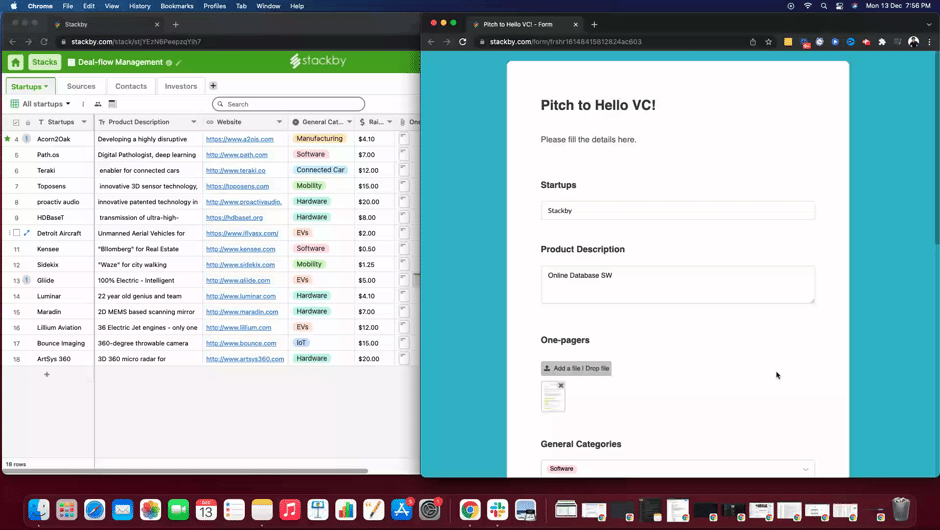Click the form address bar URL
940x530 pixels.
point(565,42)
